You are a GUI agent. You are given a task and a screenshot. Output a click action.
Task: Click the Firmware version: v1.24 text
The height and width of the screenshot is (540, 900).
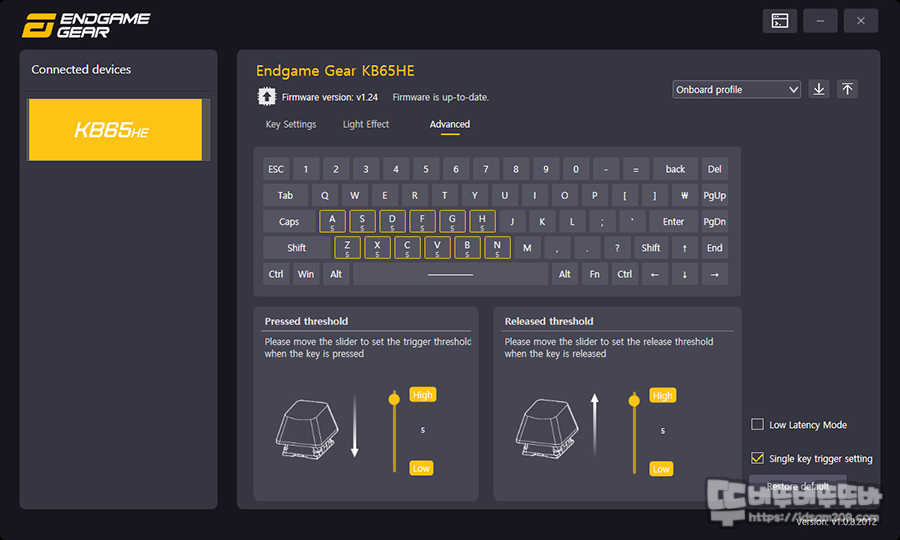coord(329,97)
